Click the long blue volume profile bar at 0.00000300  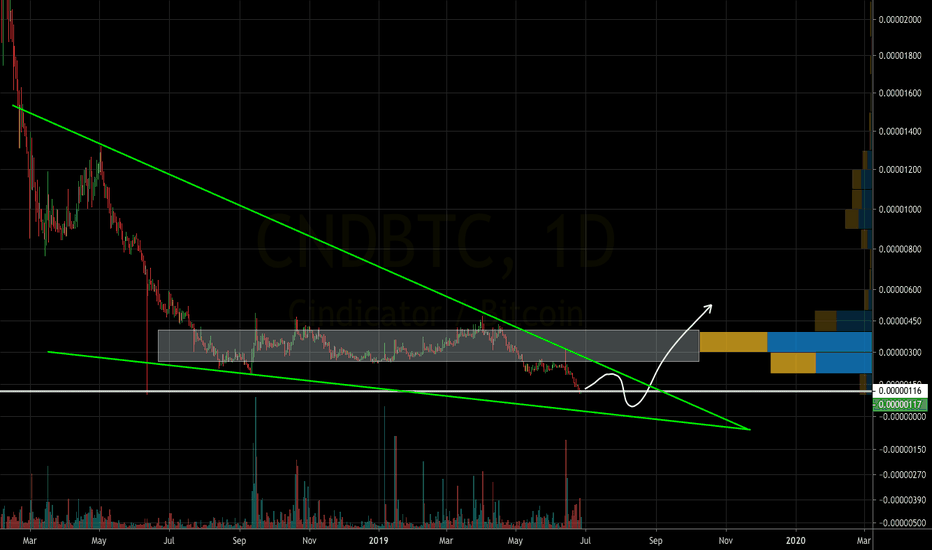point(820,342)
